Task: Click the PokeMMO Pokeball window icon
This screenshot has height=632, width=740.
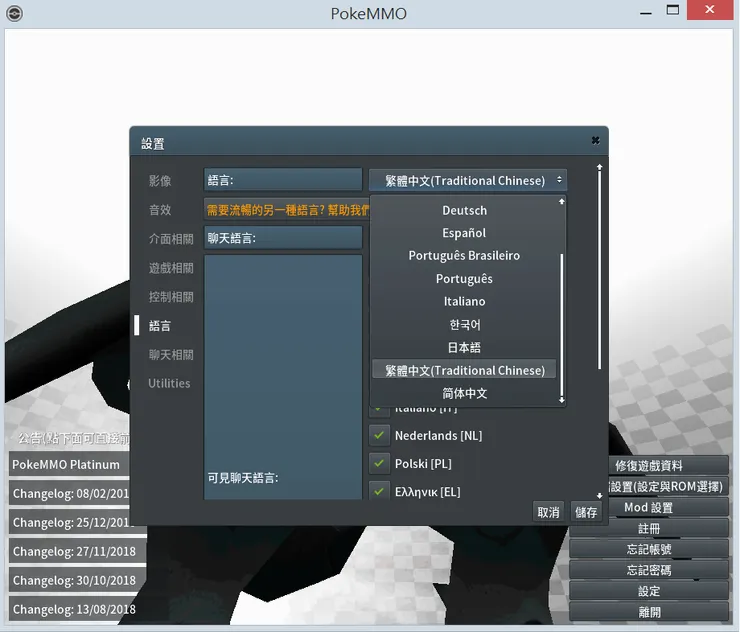Action: tap(15, 13)
